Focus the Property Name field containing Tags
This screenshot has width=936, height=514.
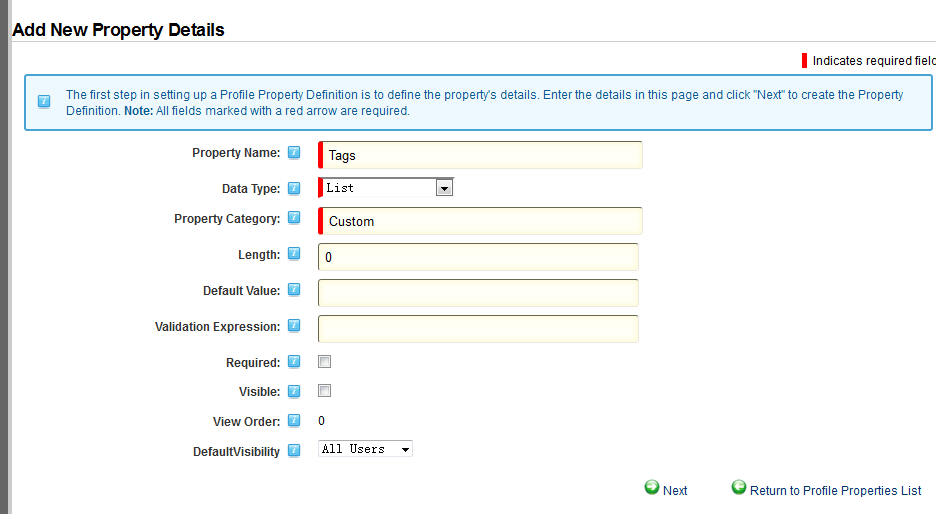coord(481,155)
